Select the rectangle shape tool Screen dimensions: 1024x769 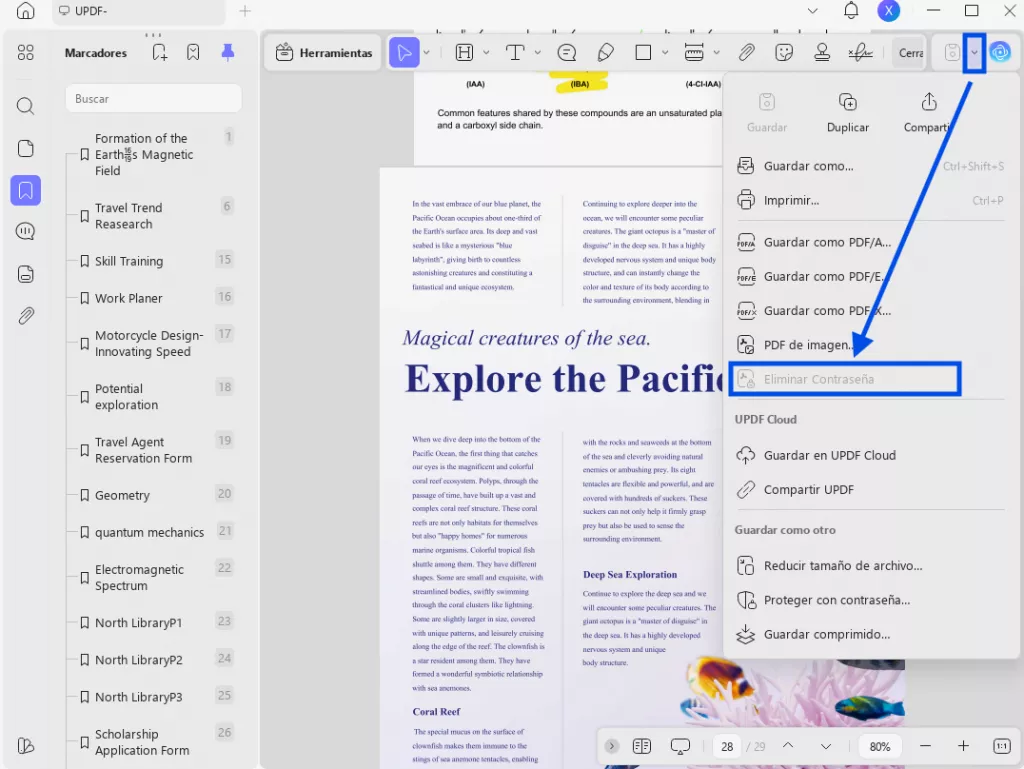(x=643, y=53)
